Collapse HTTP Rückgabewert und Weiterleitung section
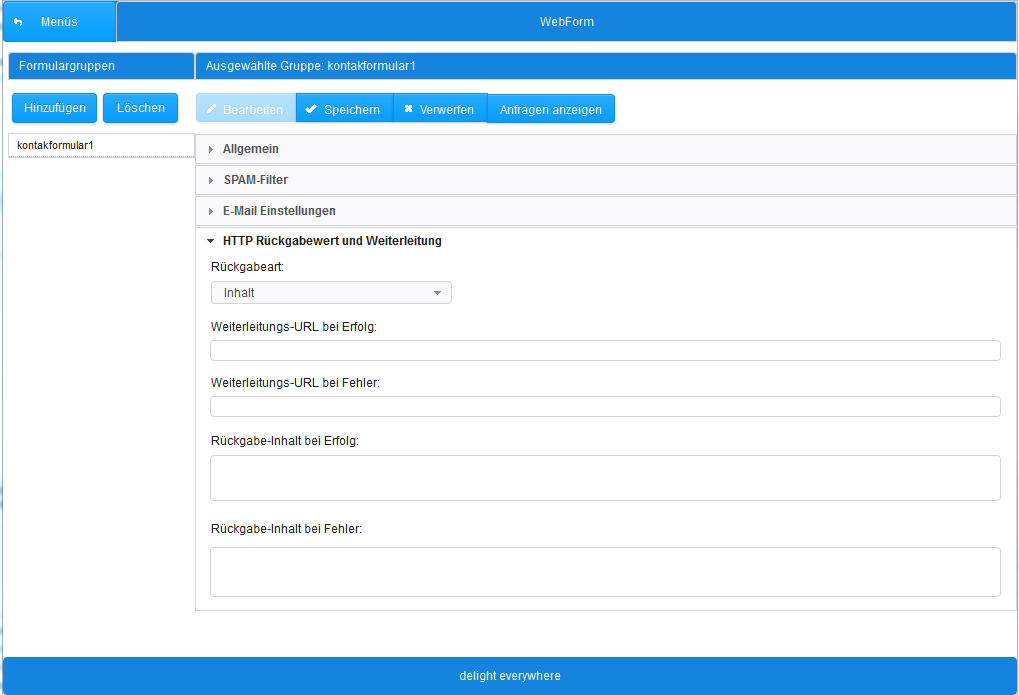 (331, 241)
